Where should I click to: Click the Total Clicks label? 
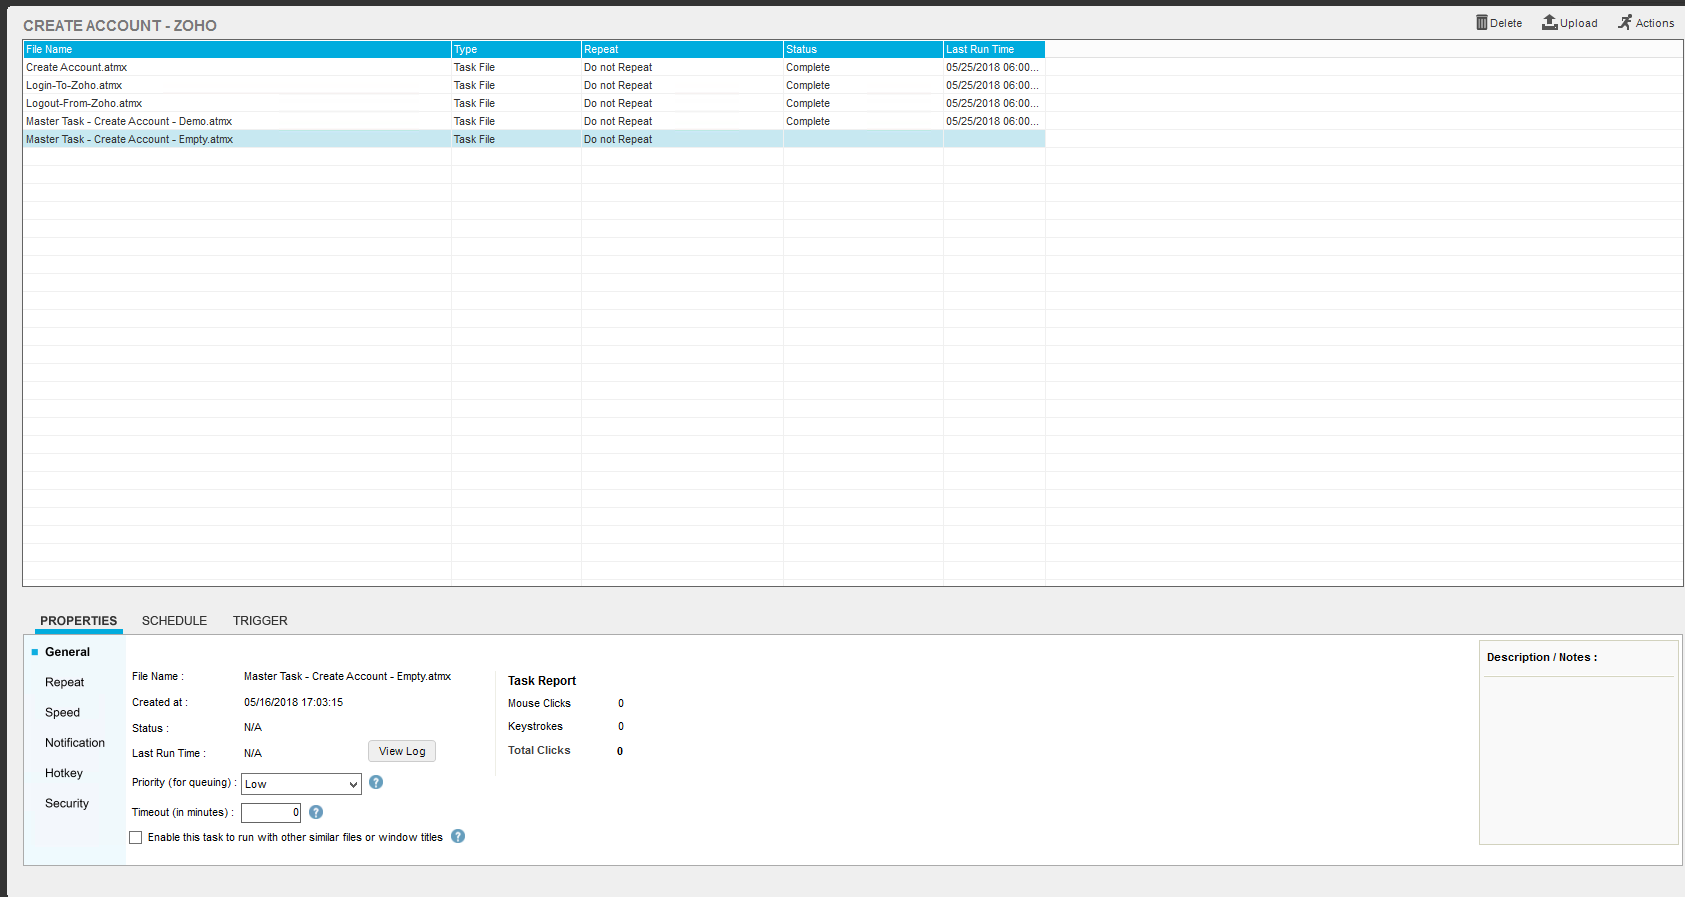click(x=539, y=750)
